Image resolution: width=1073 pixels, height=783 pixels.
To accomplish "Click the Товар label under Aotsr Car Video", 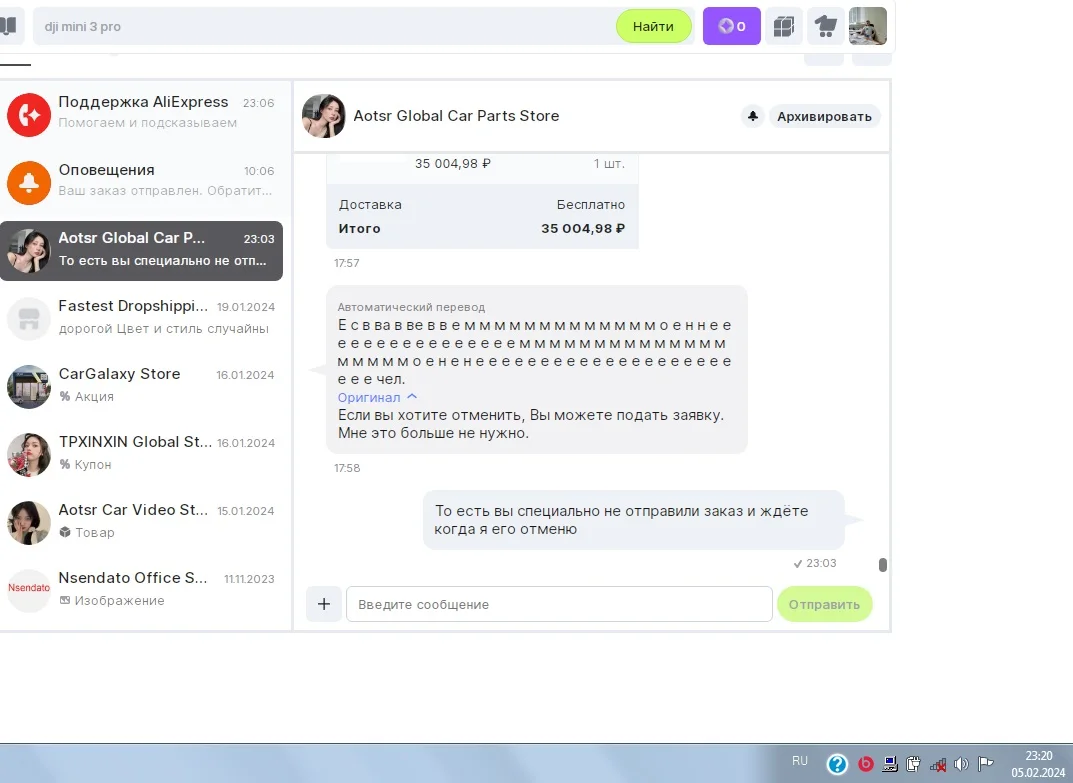I will coord(87,532).
